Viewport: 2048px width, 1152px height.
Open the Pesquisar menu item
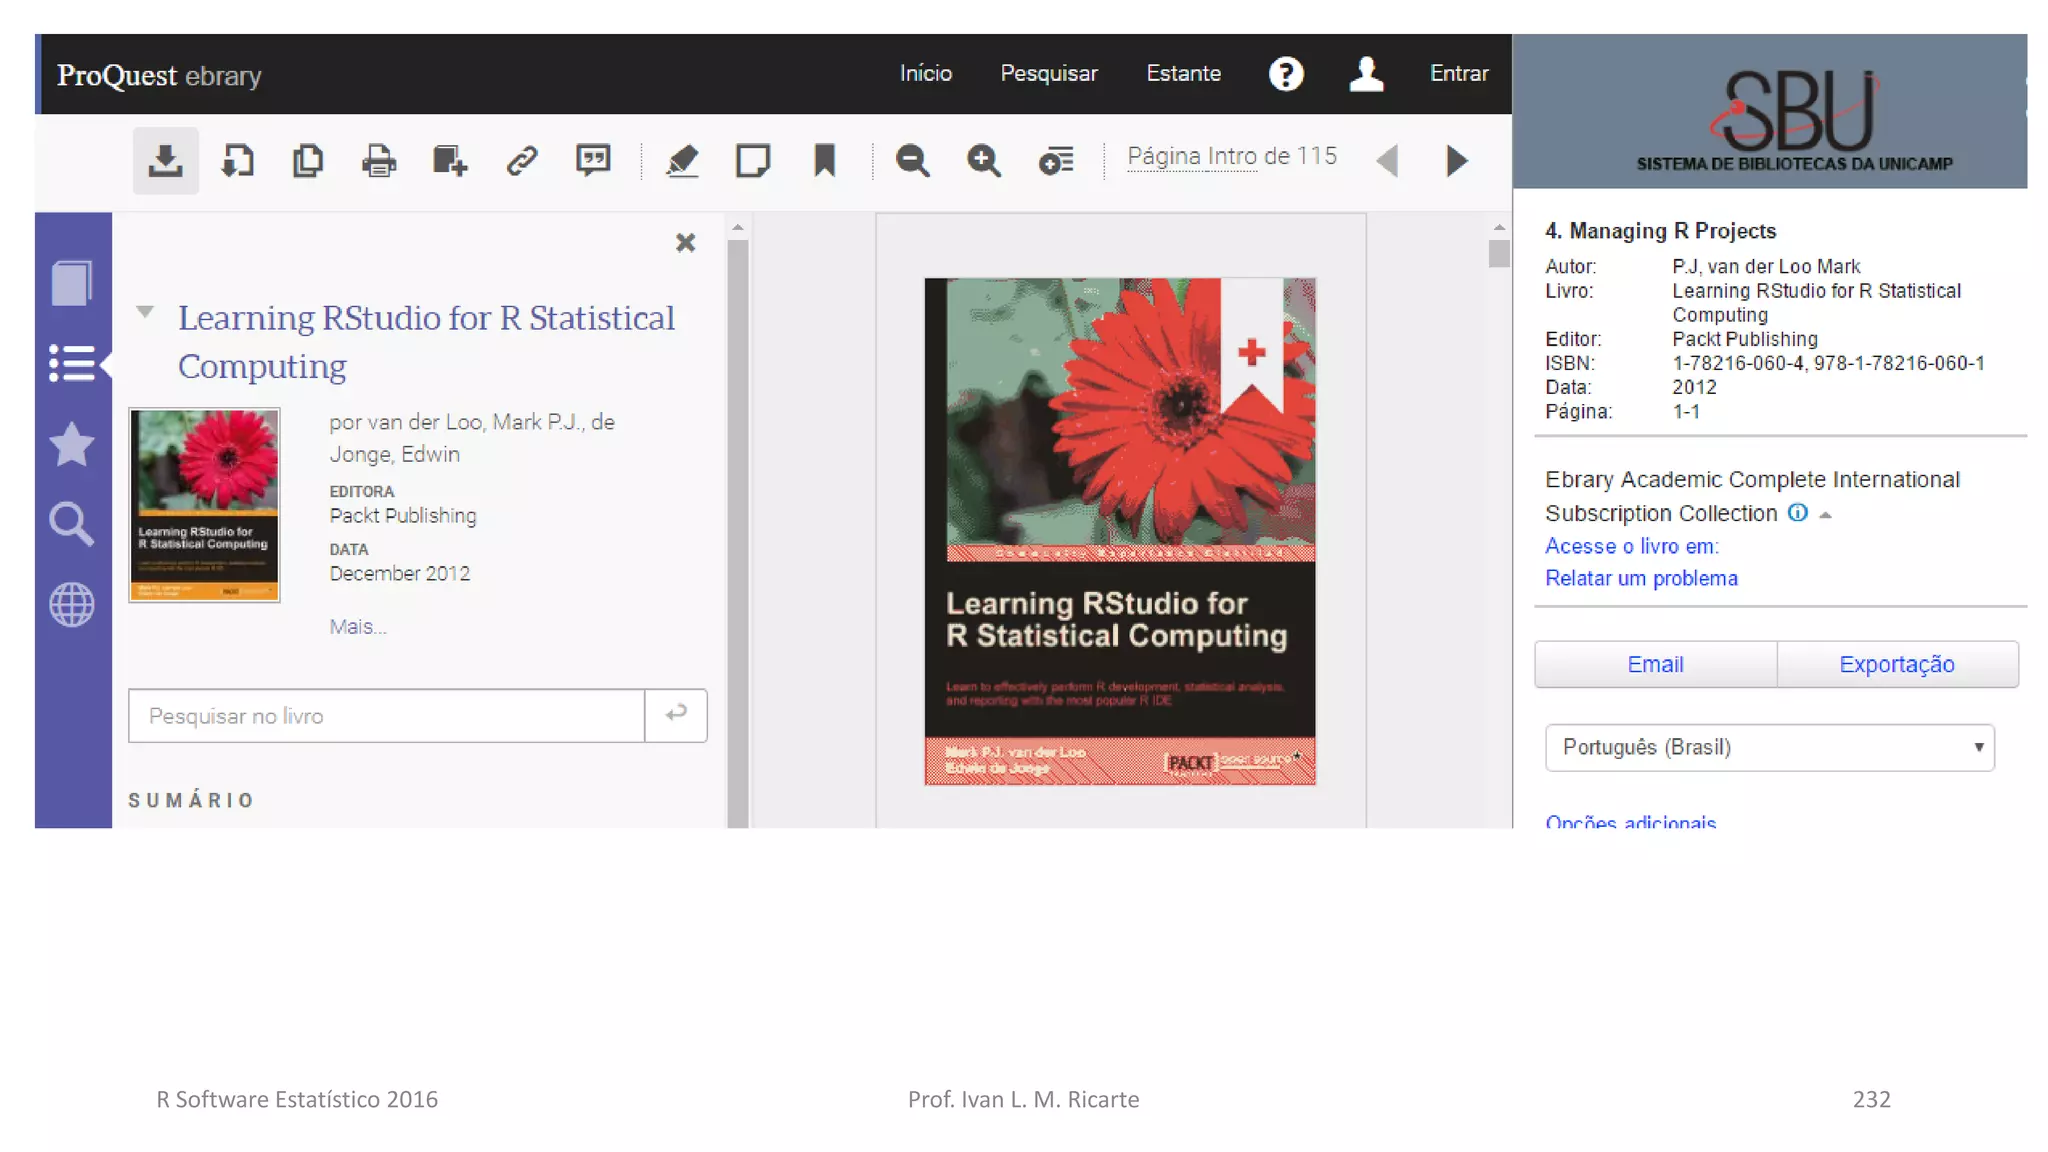point(1048,73)
